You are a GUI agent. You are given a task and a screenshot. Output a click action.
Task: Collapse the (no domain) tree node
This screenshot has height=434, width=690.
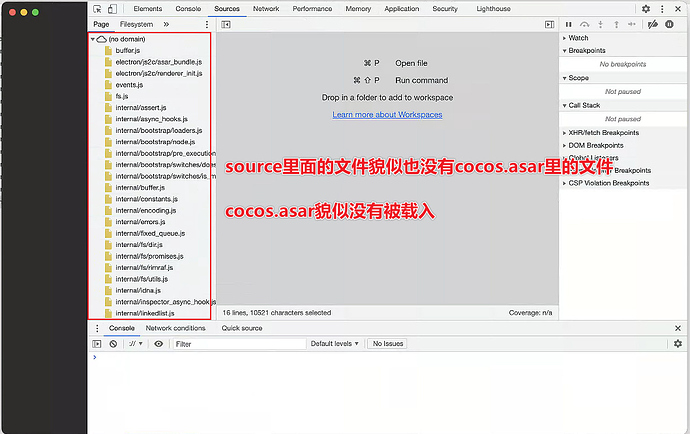(92, 39)
